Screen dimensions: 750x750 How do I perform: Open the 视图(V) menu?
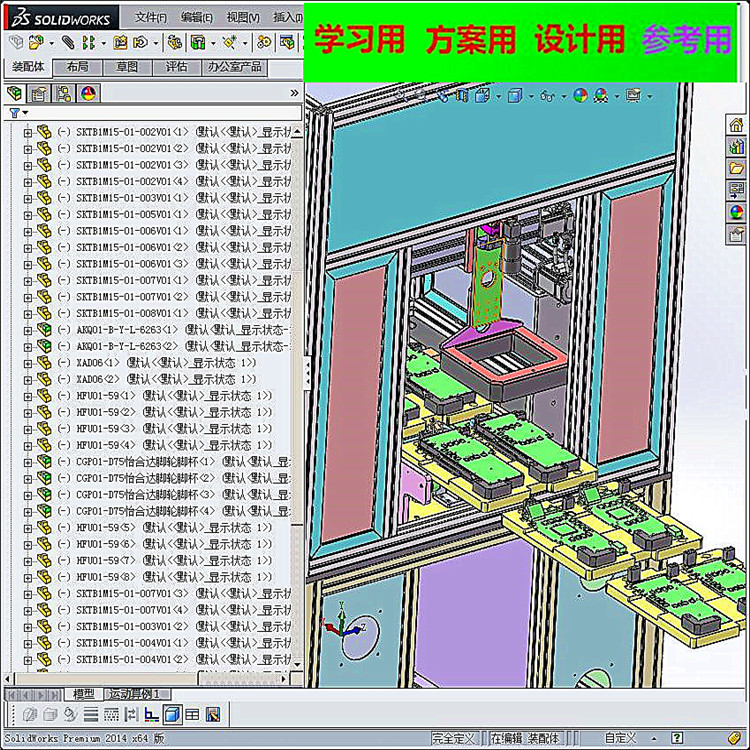[x=243, y=17]
